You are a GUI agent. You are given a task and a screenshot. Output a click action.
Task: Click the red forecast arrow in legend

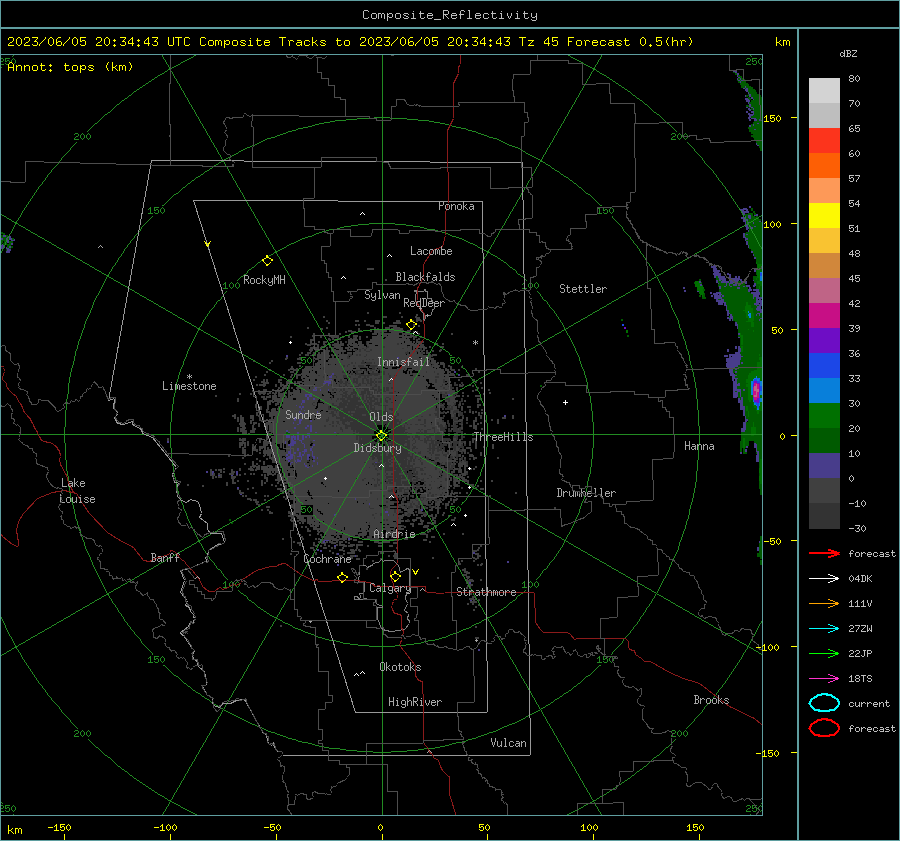click(824, 553)
